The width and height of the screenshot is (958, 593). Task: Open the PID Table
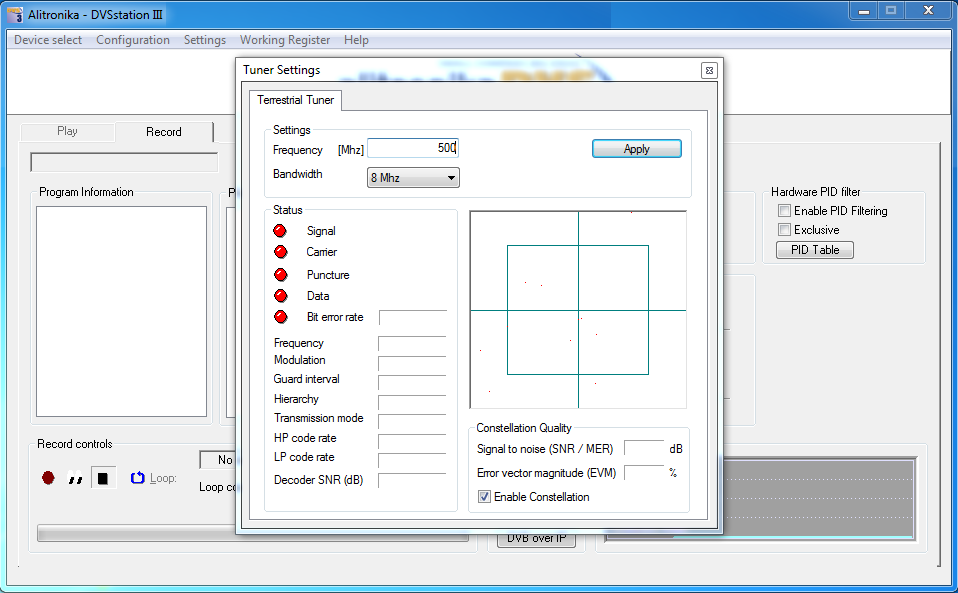pyautogui.click(x=815, y=250)
